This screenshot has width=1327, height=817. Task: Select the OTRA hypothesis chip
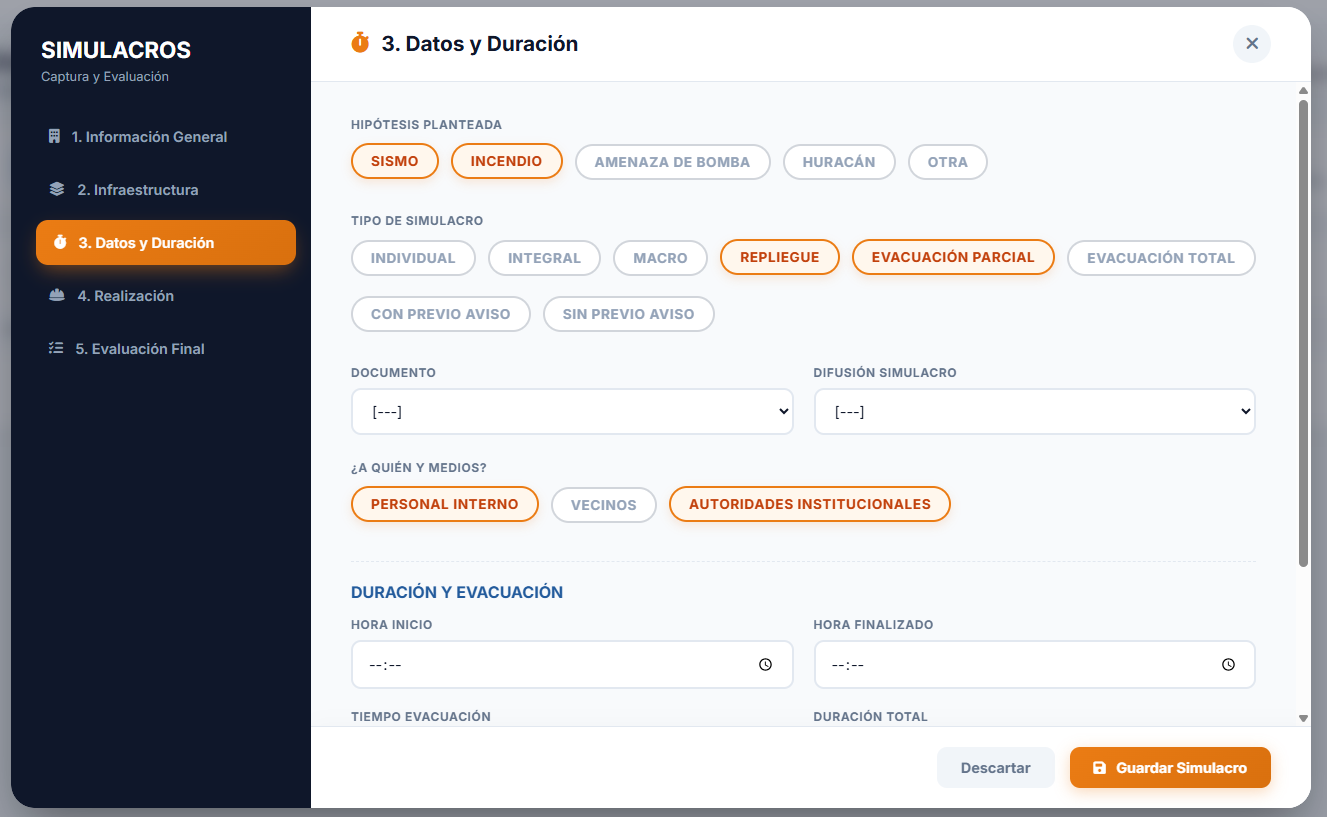948,162
